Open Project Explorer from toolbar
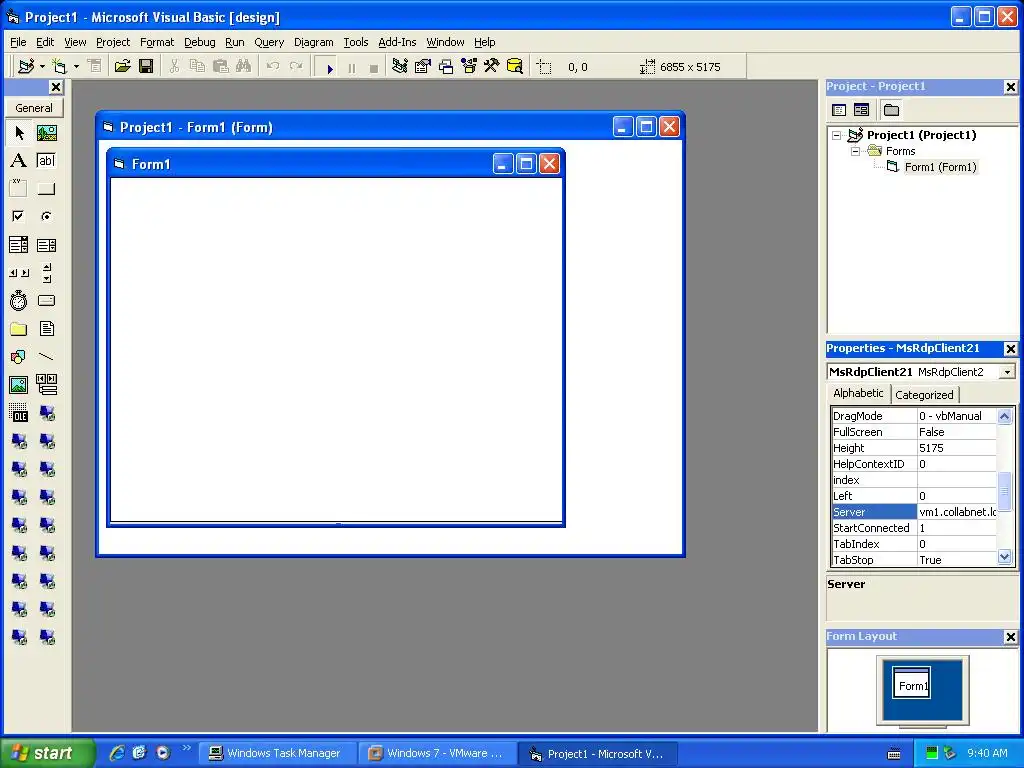The width and height of the screenshot is (1024, 768). click(400, 67)
